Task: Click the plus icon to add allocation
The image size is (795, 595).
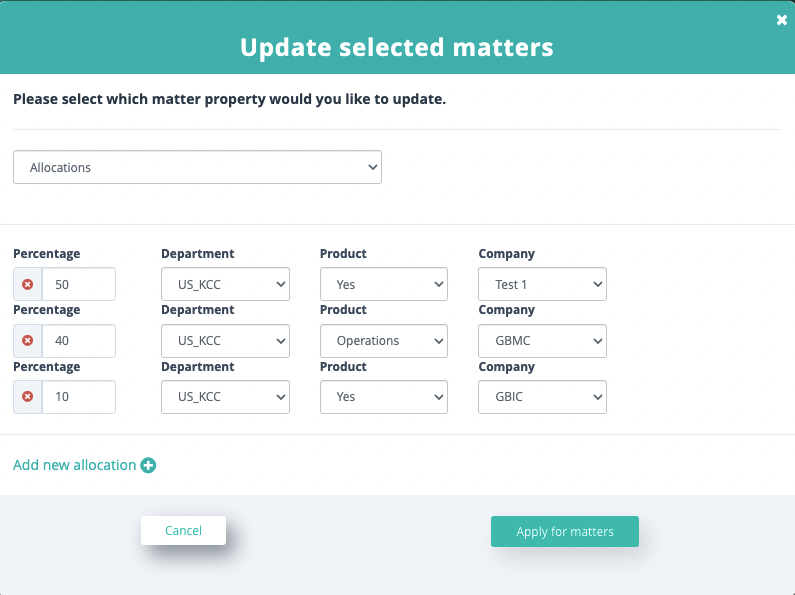Action: click(148, 465)
